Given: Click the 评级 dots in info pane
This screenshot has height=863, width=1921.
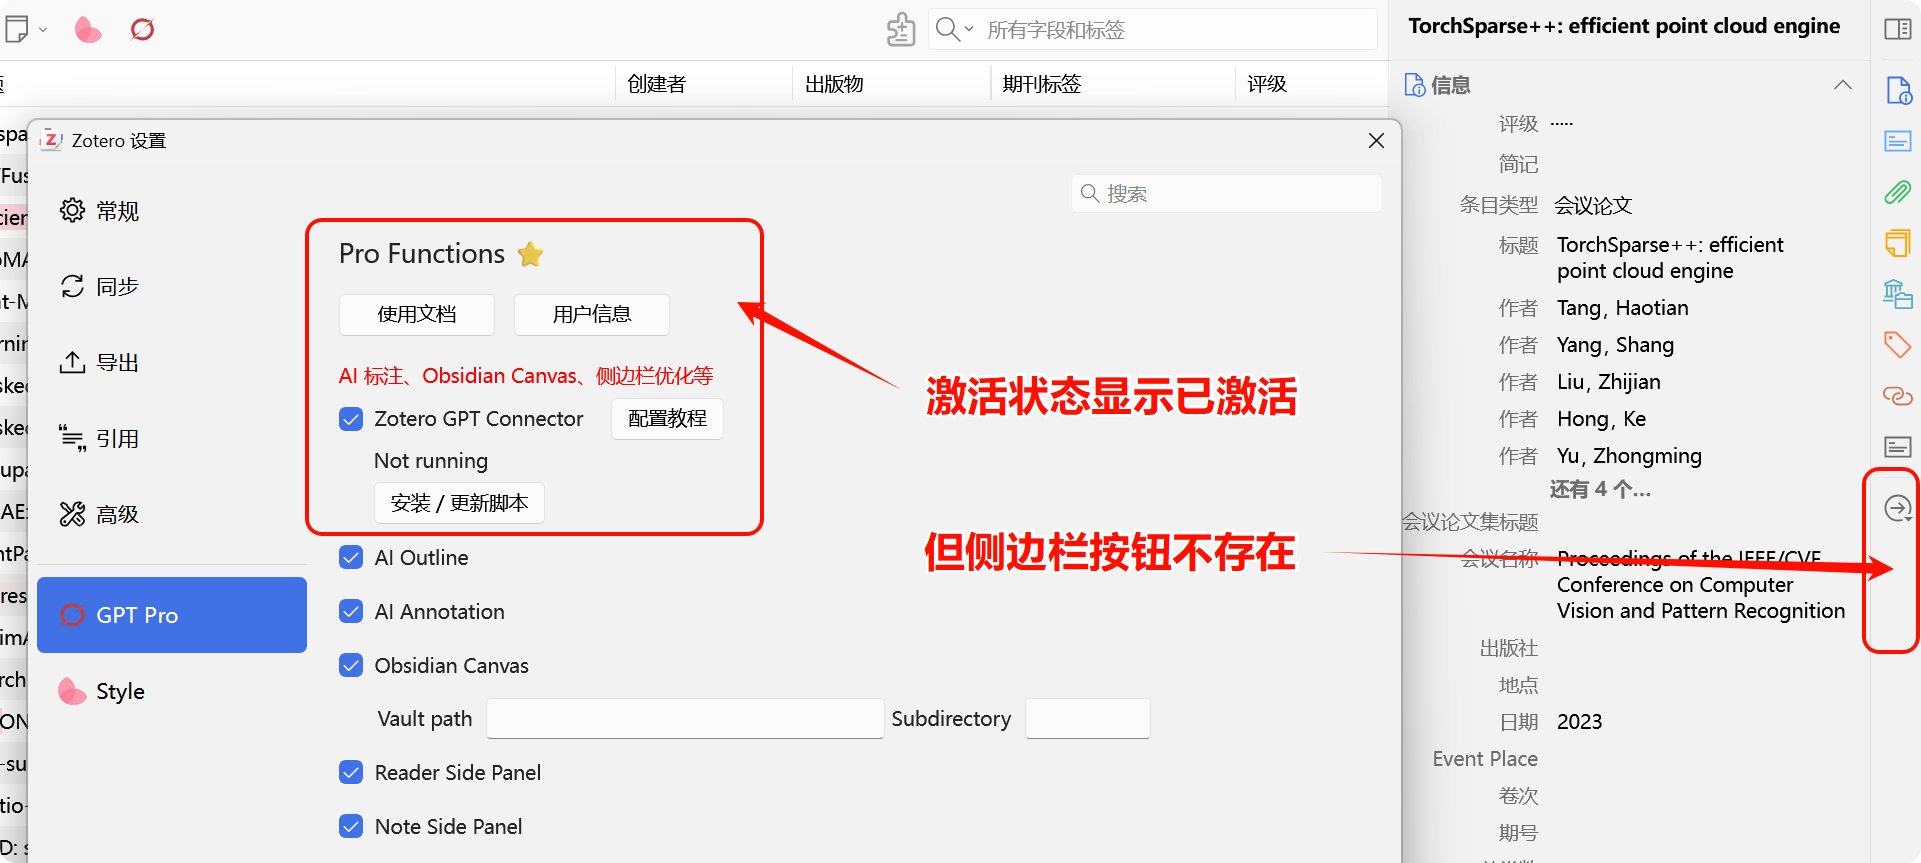Looking at the screenshot, I should [x=1562, y=124].
